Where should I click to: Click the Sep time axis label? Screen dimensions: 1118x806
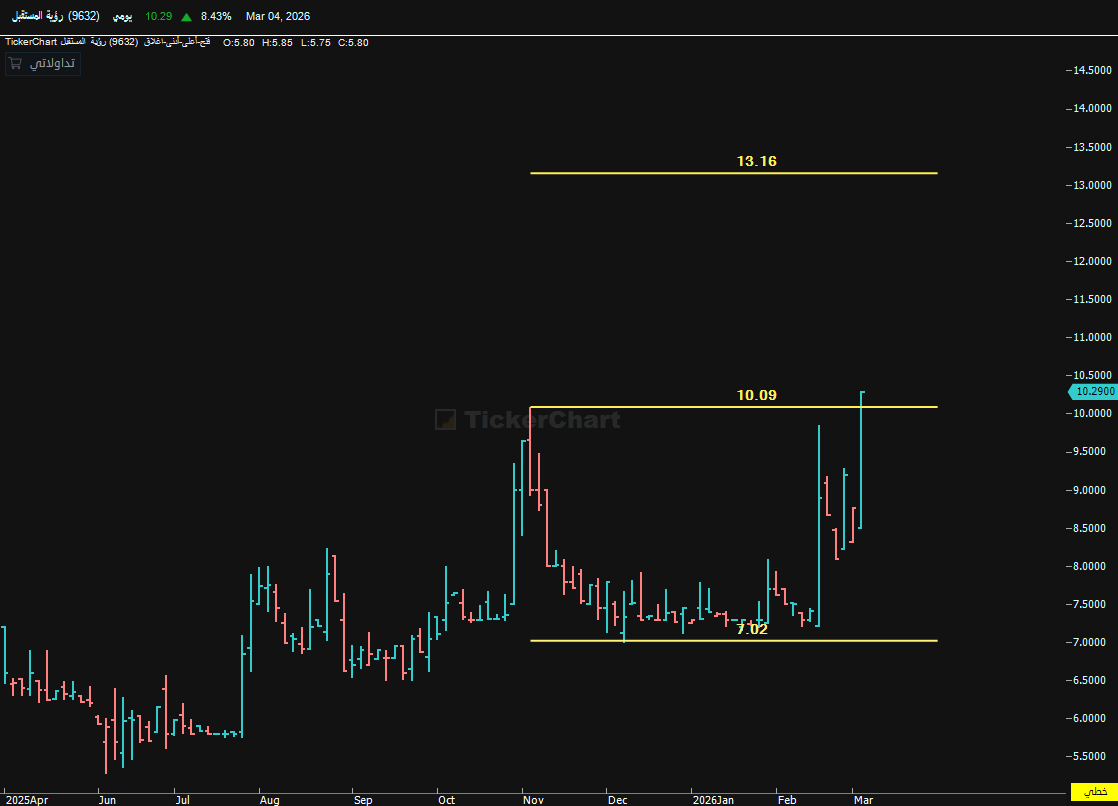[x=363, y=800]
